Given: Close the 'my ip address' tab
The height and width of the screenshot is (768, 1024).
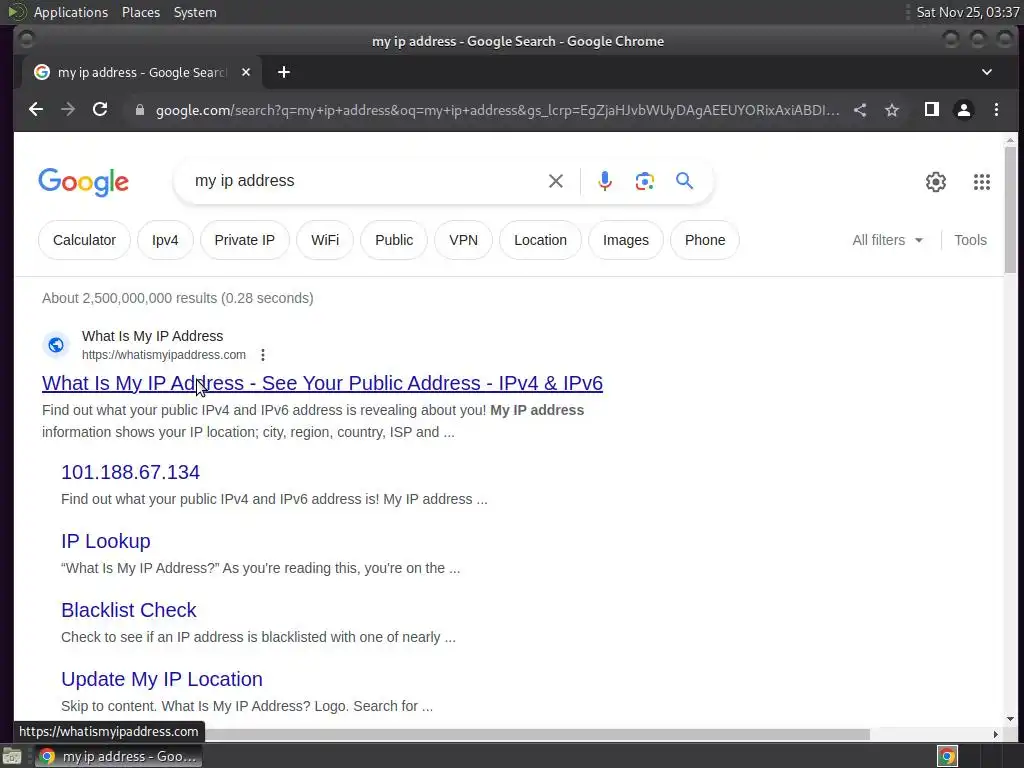Looking at the screenshot, I should click(246, 72).
